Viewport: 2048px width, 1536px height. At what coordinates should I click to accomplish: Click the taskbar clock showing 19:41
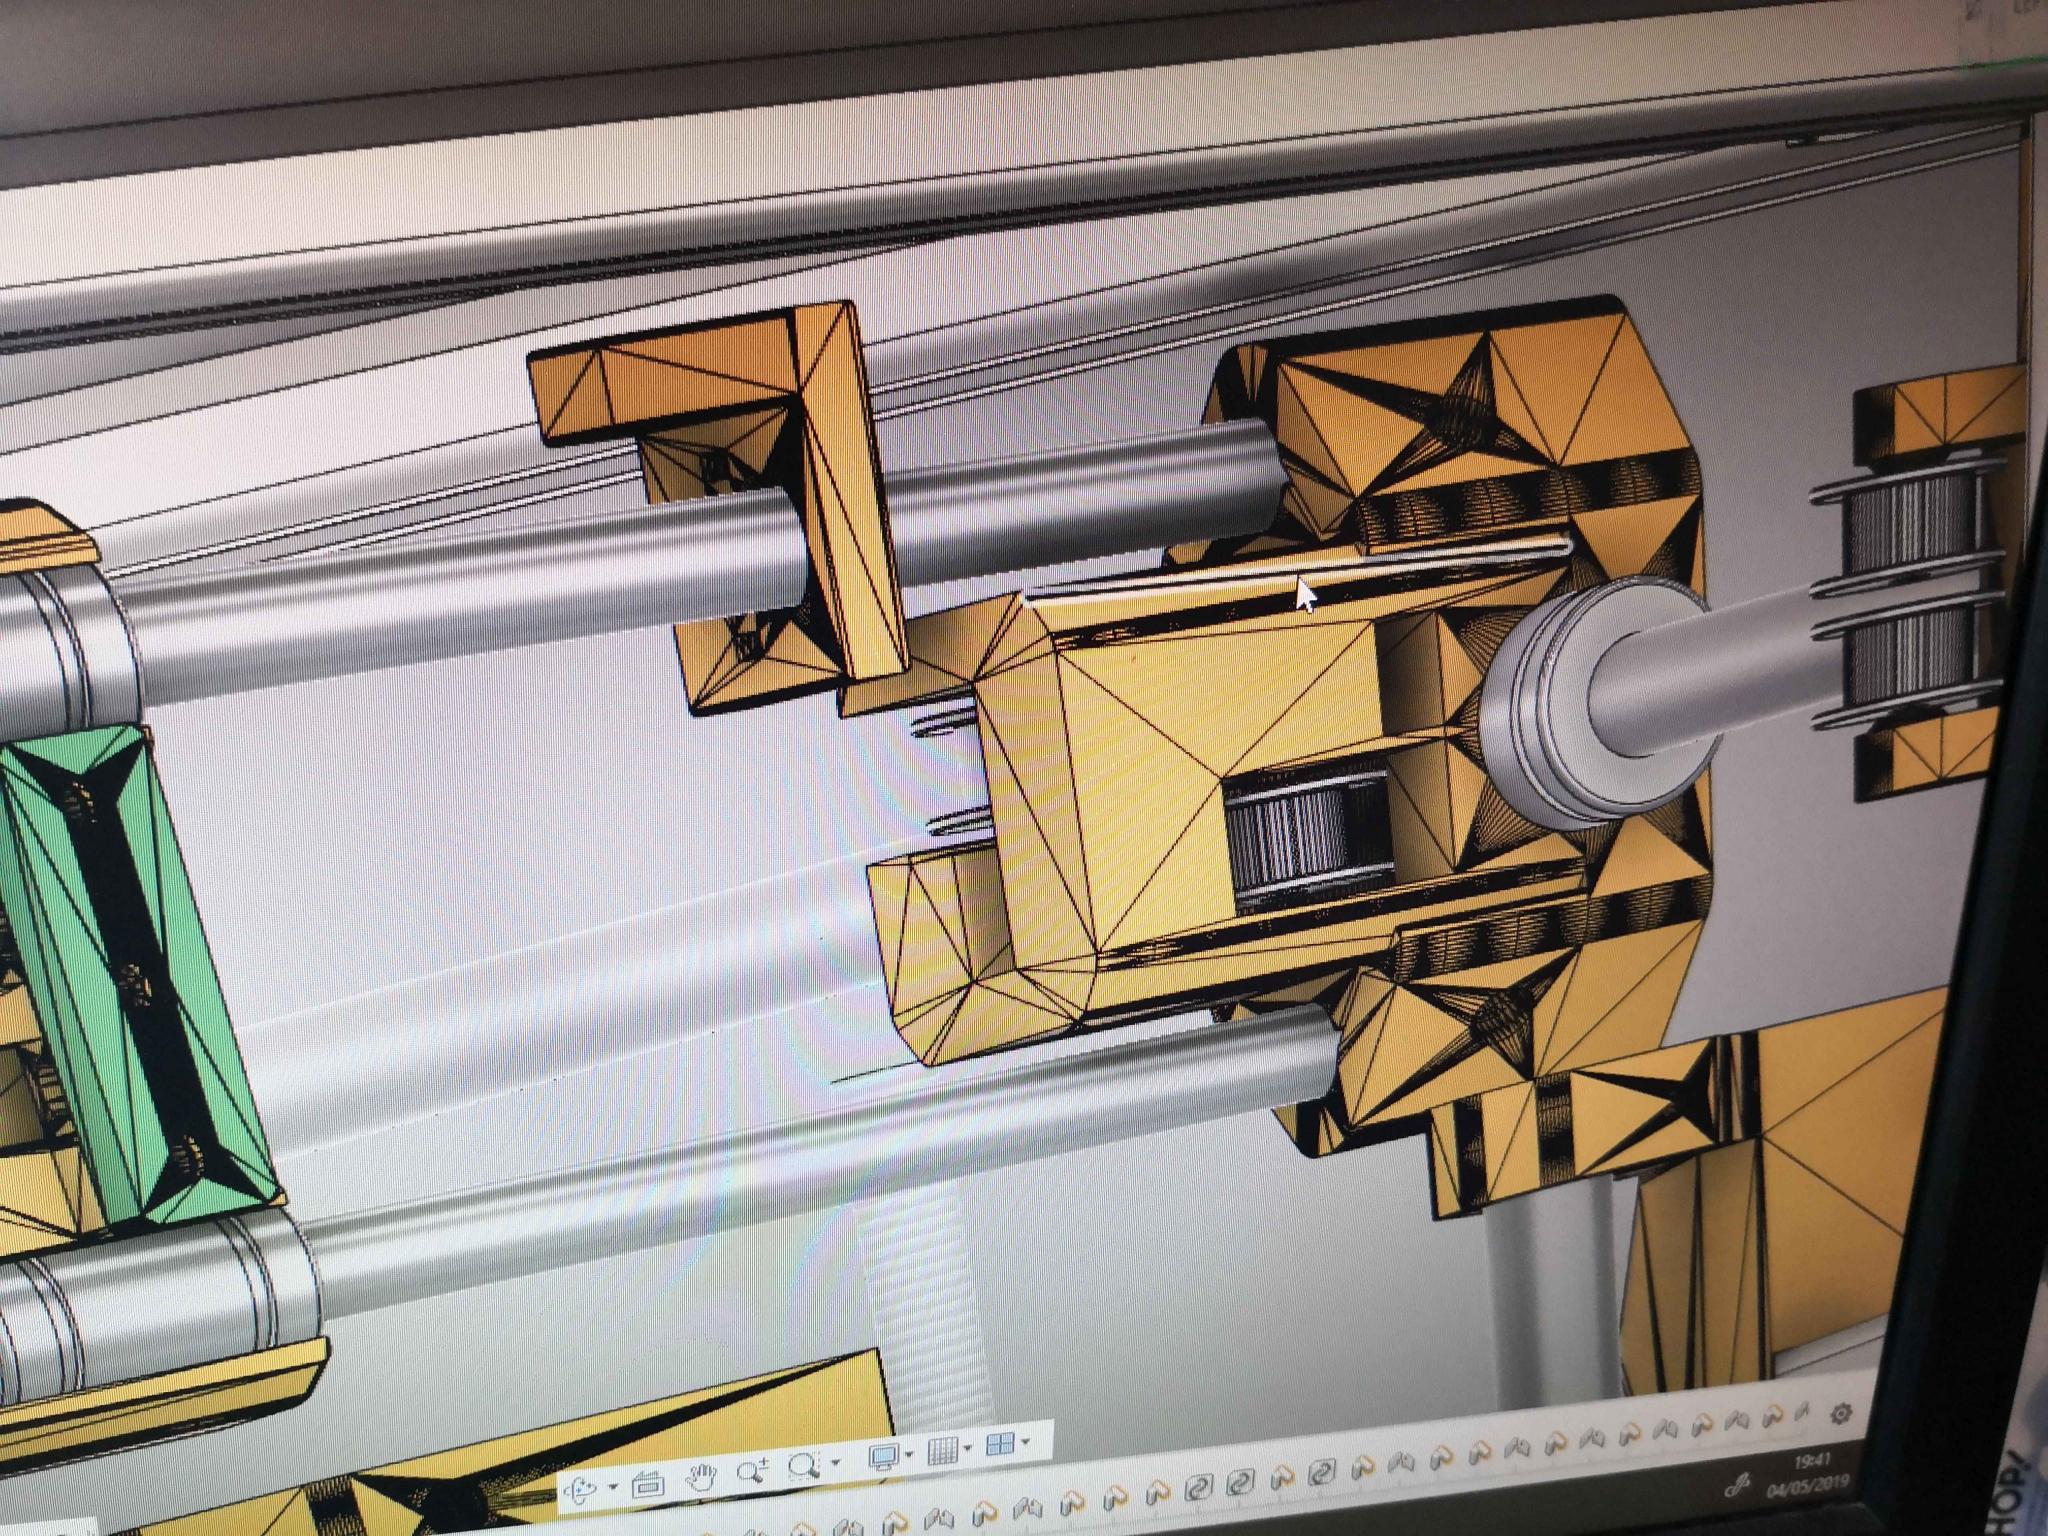pos(1811,1462)
